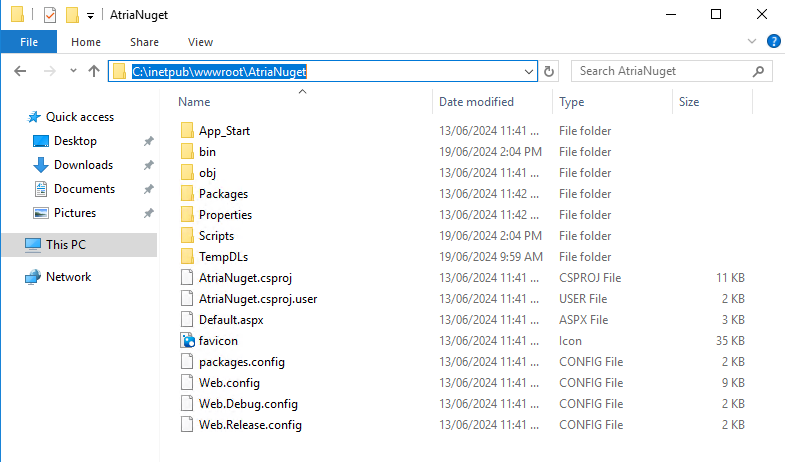Select the AtriaNuget.csproj.user file name
Screen dimensions: 785x462
point(258,299)
